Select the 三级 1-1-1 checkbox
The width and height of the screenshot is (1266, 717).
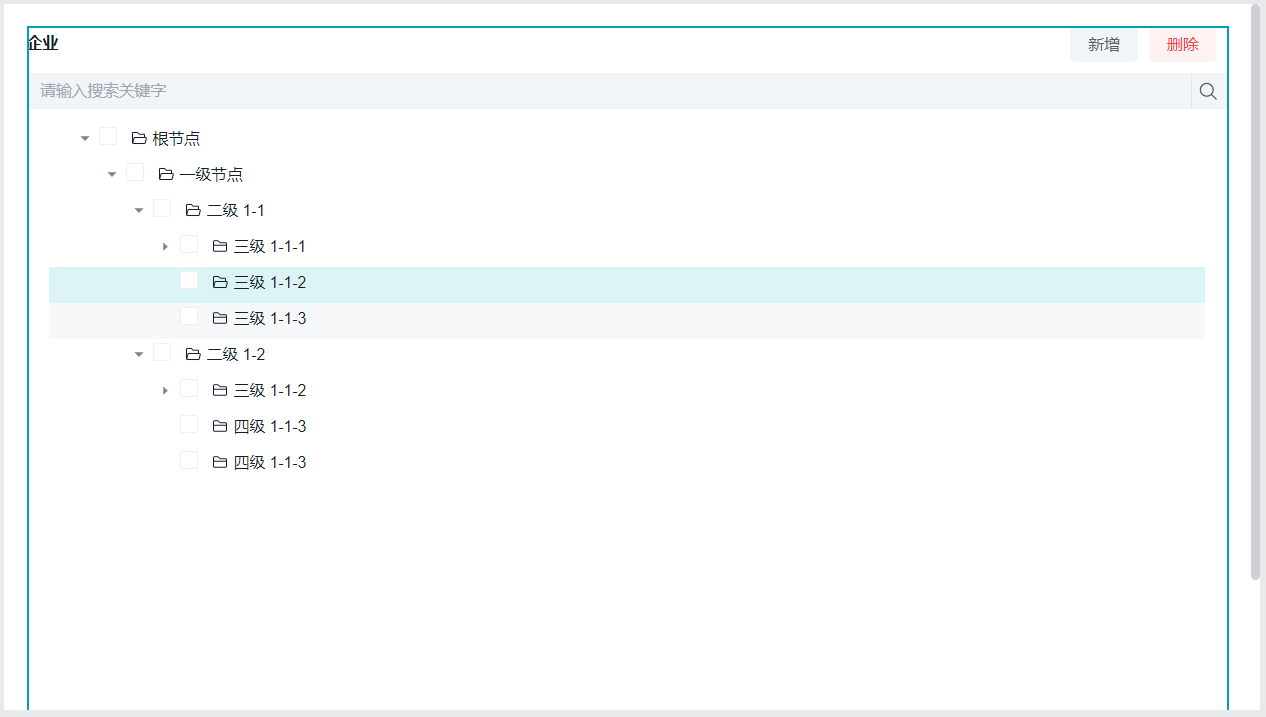click(189, 244)
